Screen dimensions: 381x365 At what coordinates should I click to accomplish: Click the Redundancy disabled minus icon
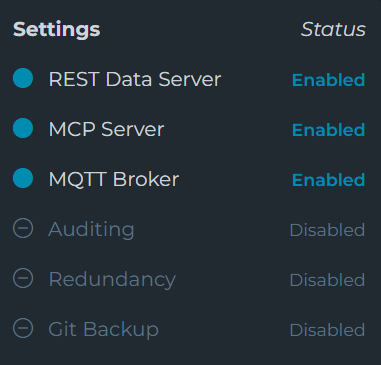point(23,278)
